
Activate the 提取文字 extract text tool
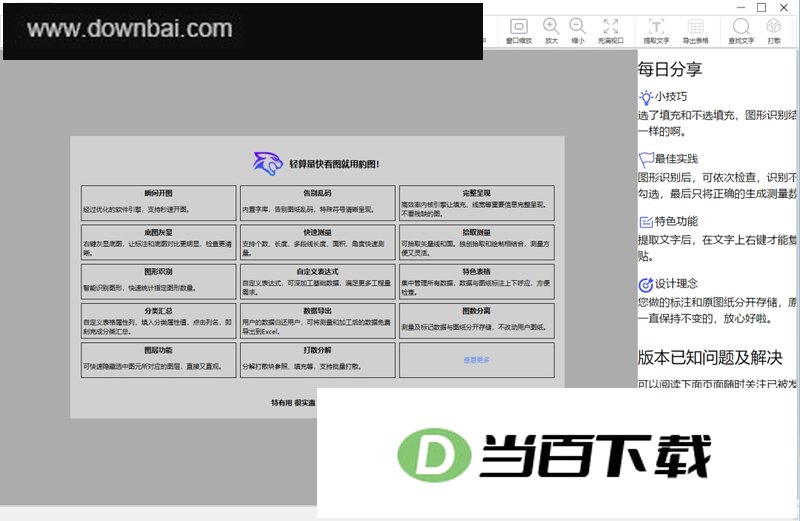[656, 26]
